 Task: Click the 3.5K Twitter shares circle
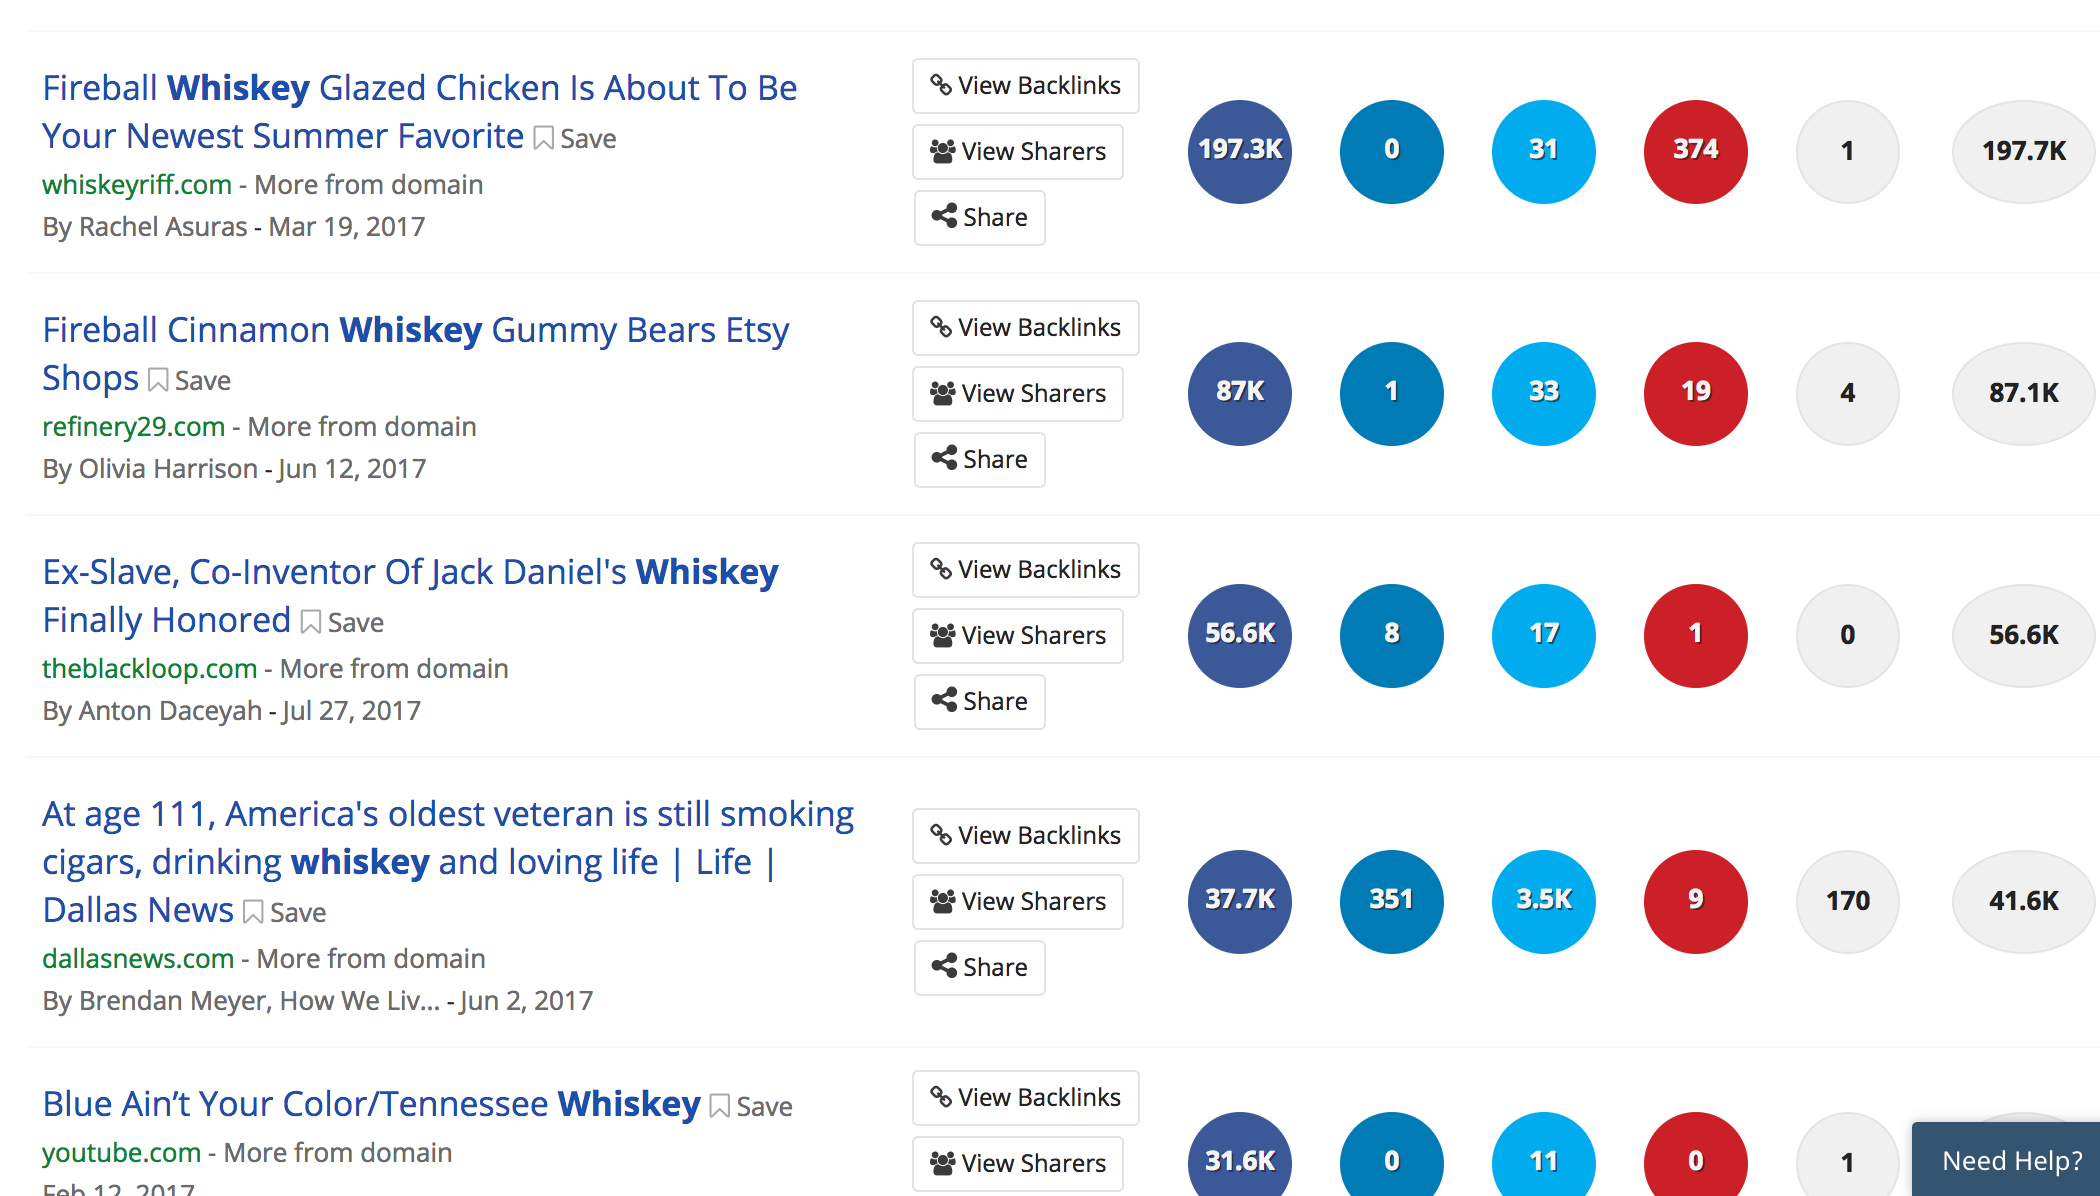tap(1544, 901)
